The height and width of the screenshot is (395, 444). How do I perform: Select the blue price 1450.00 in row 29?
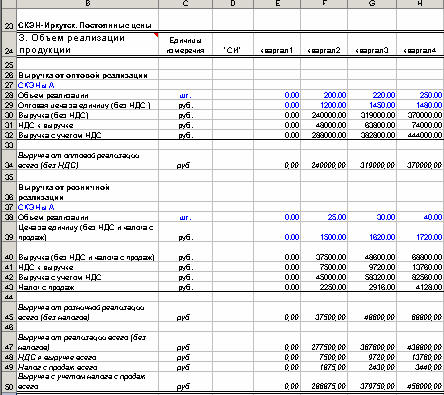(x=382, y=105)
